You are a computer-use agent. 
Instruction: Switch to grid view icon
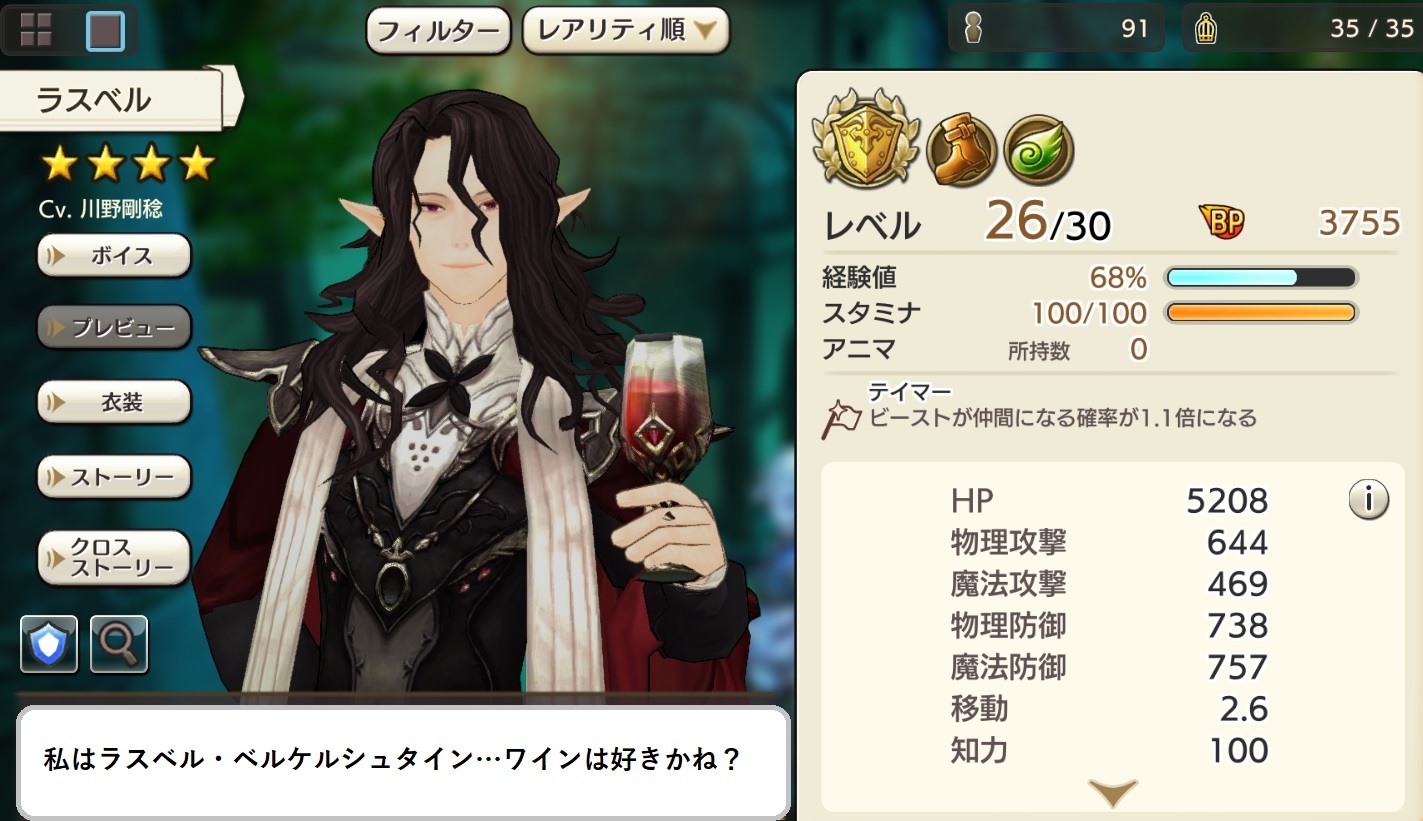36,30
